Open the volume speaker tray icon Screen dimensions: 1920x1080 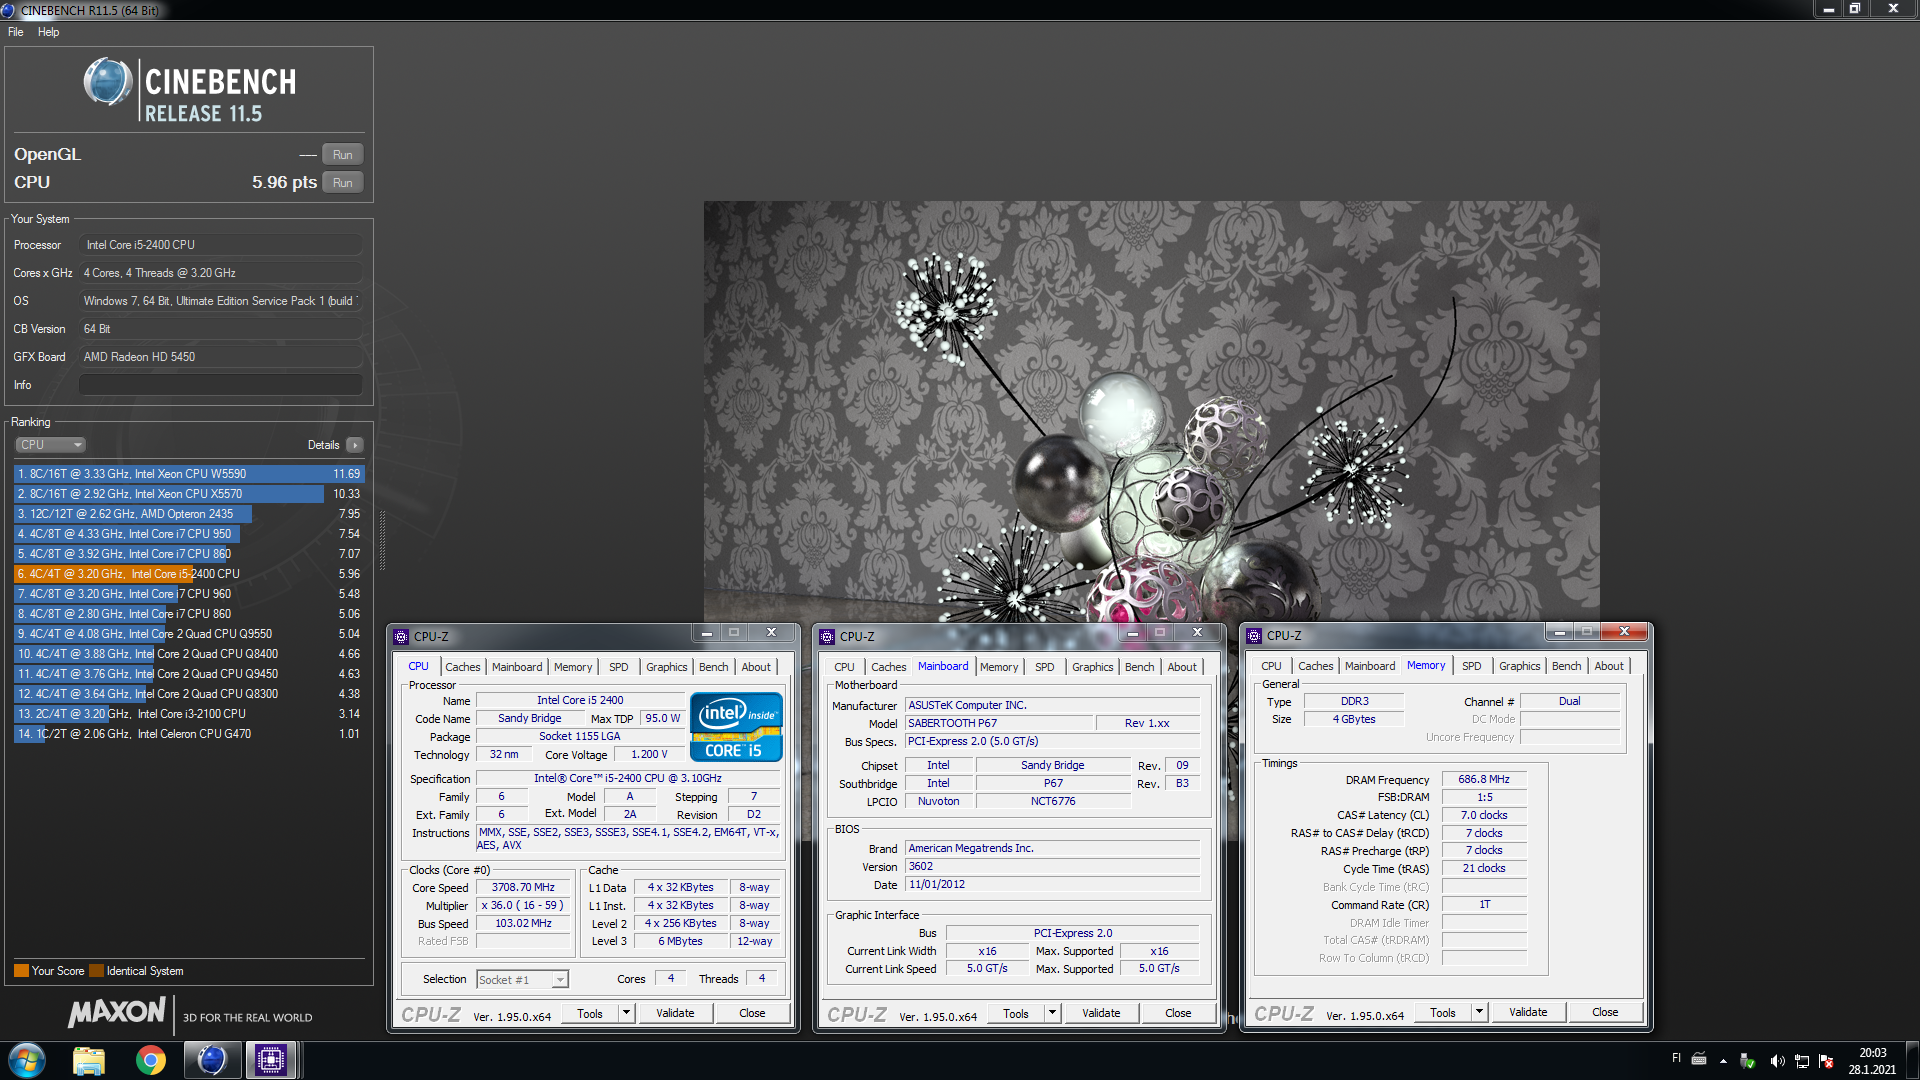tap(1776, 1061)
